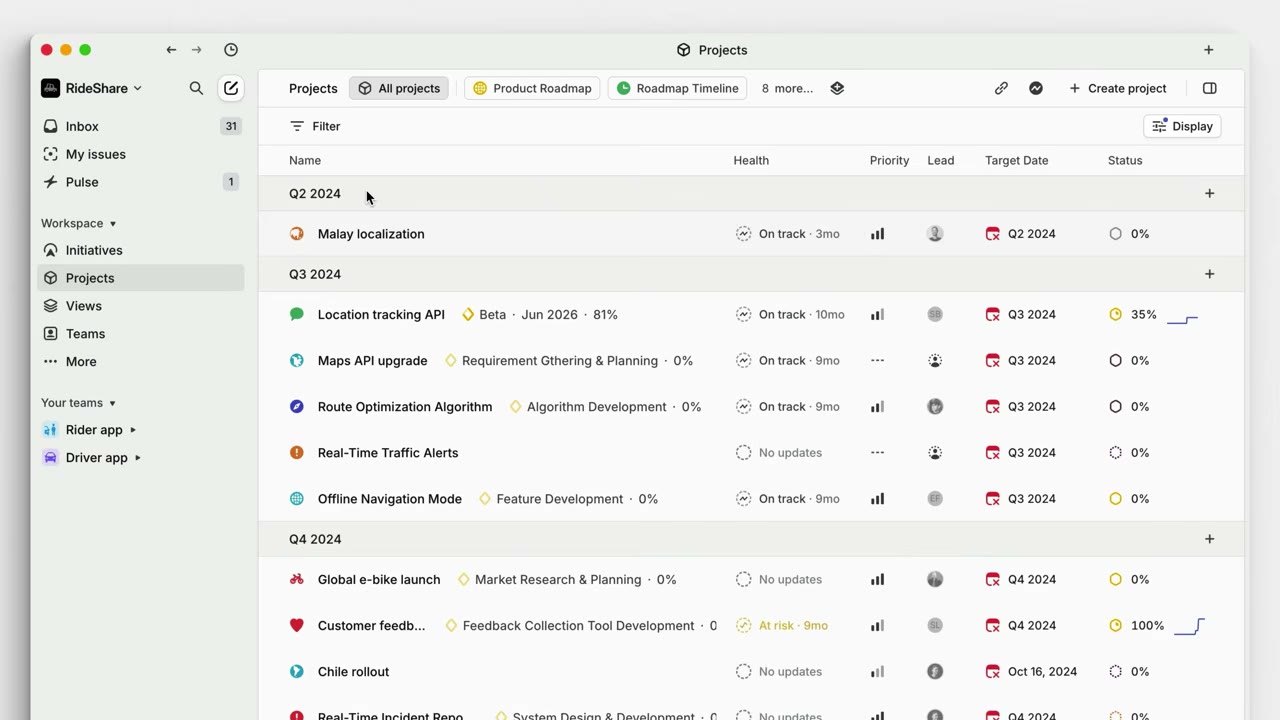Screen dimensions: 1280x720
Task: Click the 35% status for Location tracking API
Action: click(1133, 314)
